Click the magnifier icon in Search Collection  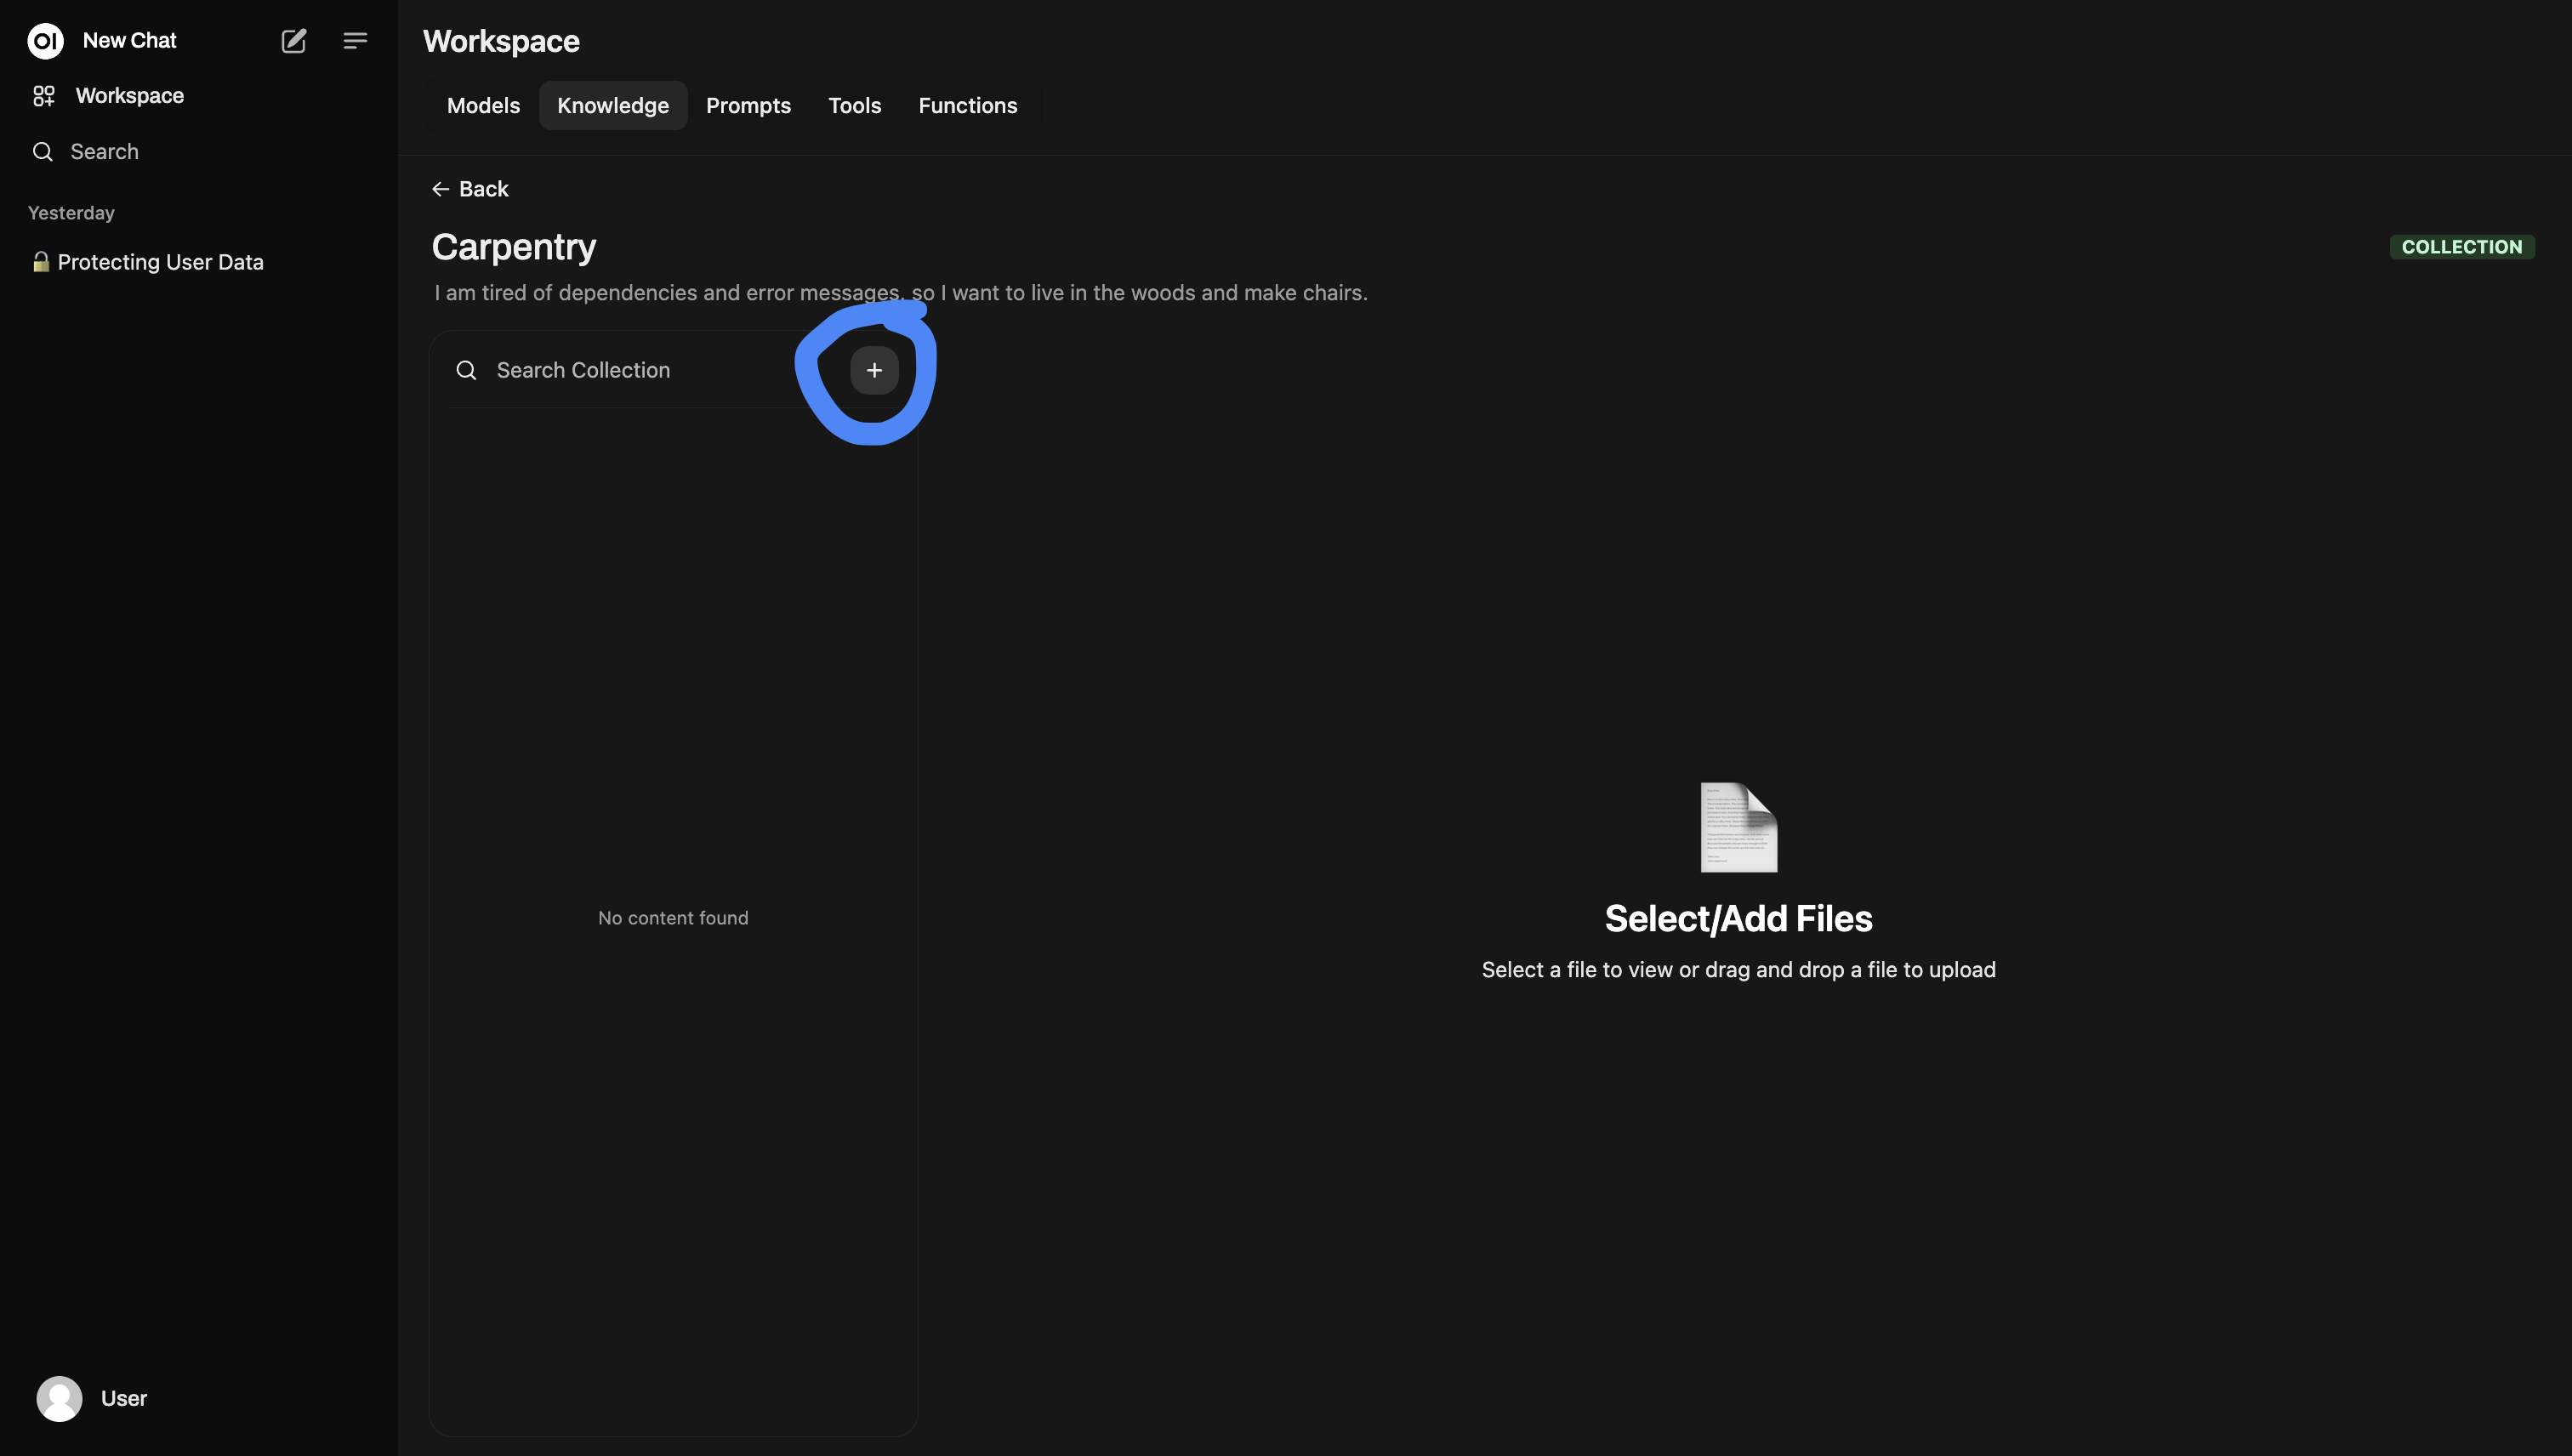[466, 371]
